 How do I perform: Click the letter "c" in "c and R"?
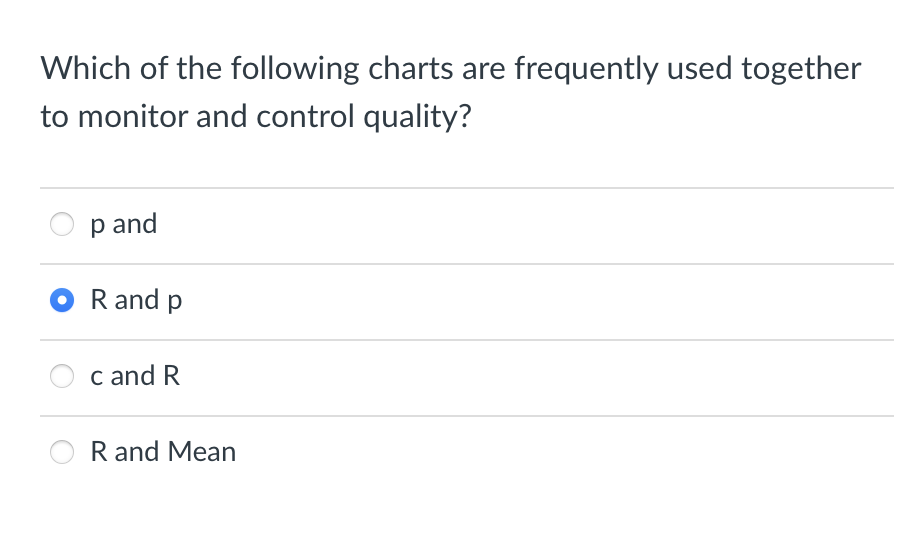[x=96, y=377]
